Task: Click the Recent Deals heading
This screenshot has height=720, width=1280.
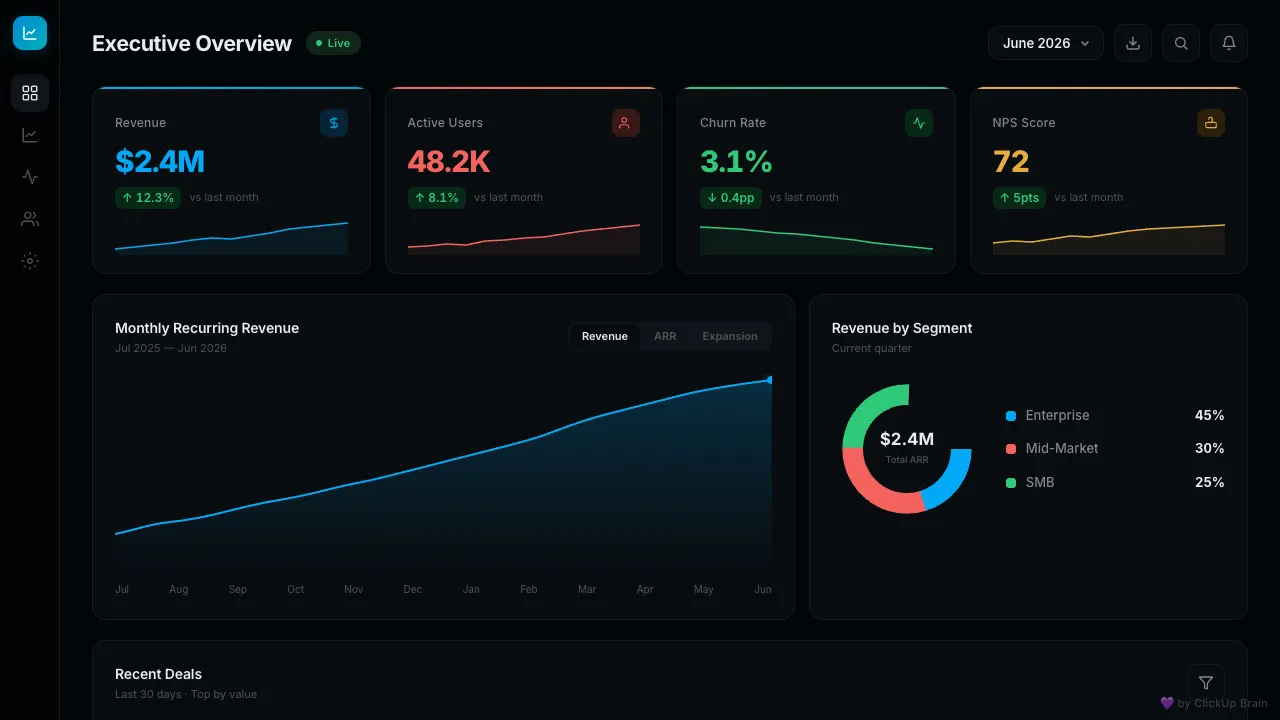Action: click(158, 674)
